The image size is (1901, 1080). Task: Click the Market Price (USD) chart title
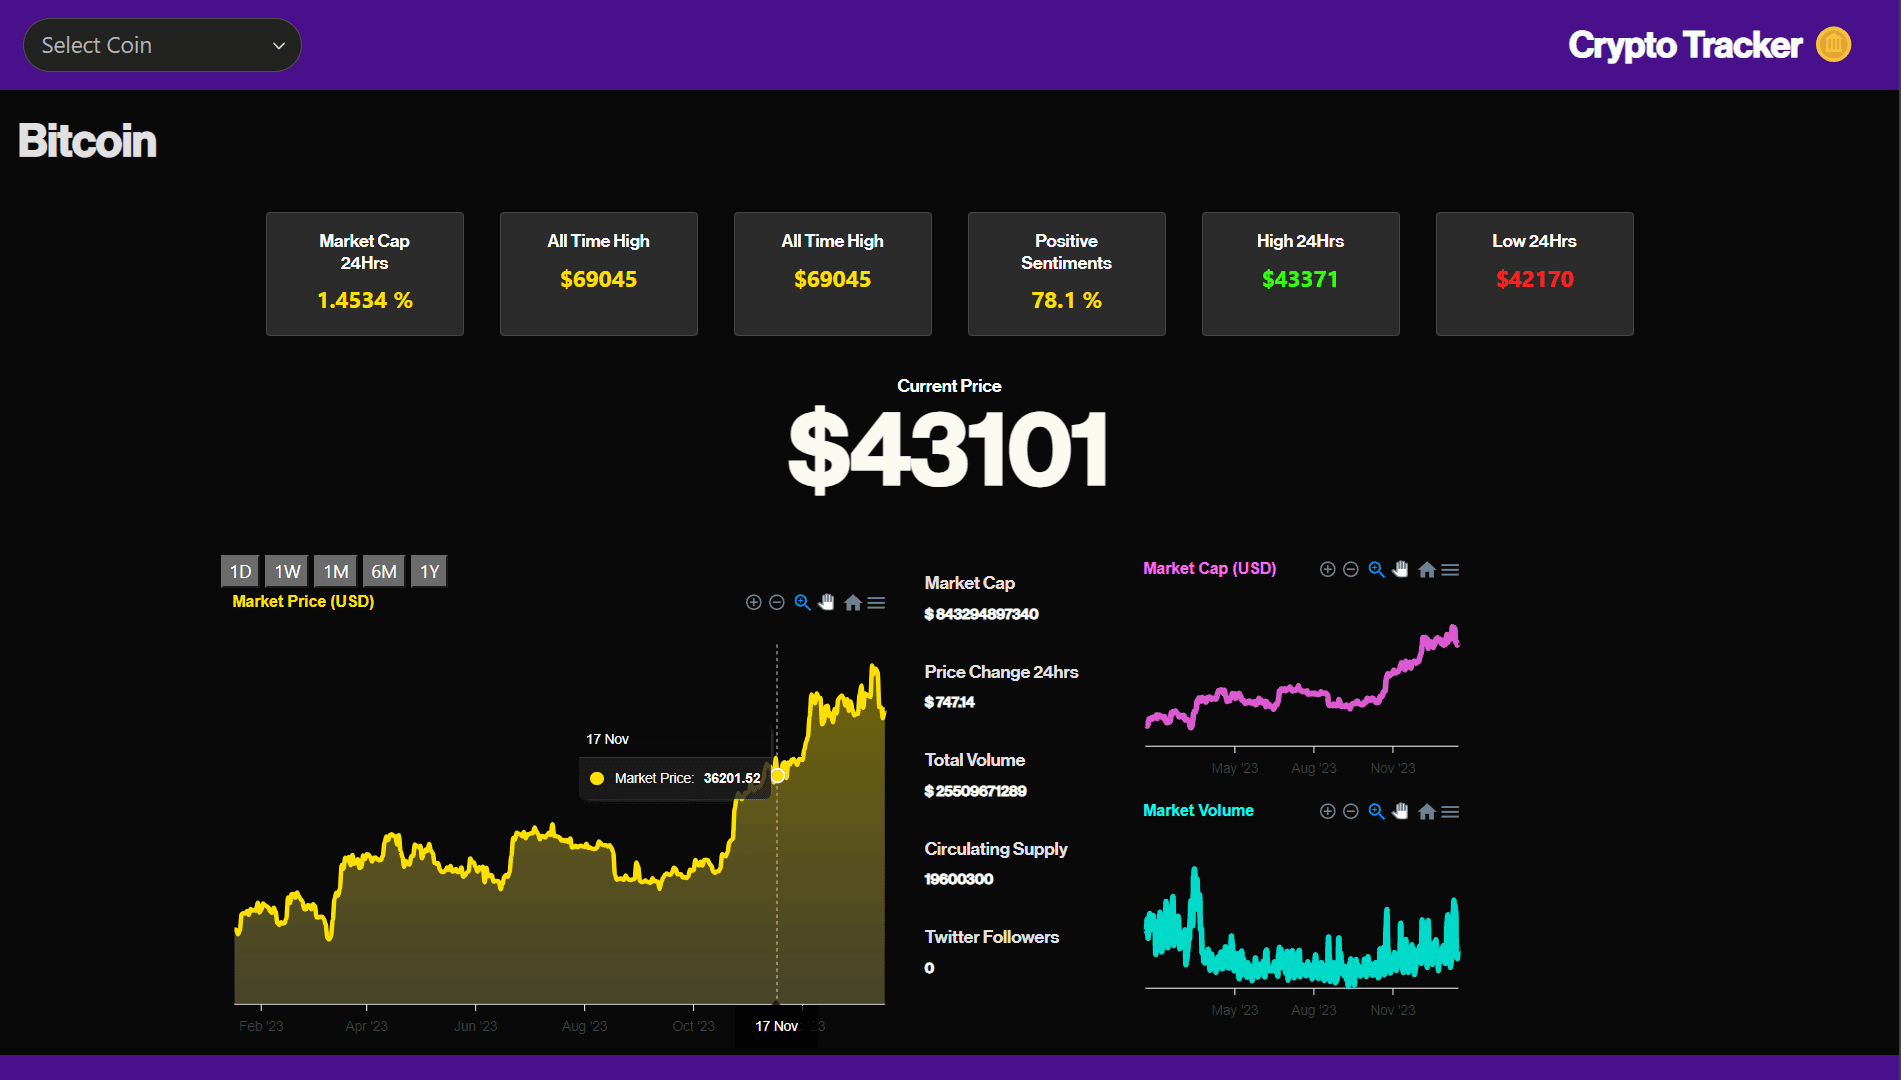[303, 601]
